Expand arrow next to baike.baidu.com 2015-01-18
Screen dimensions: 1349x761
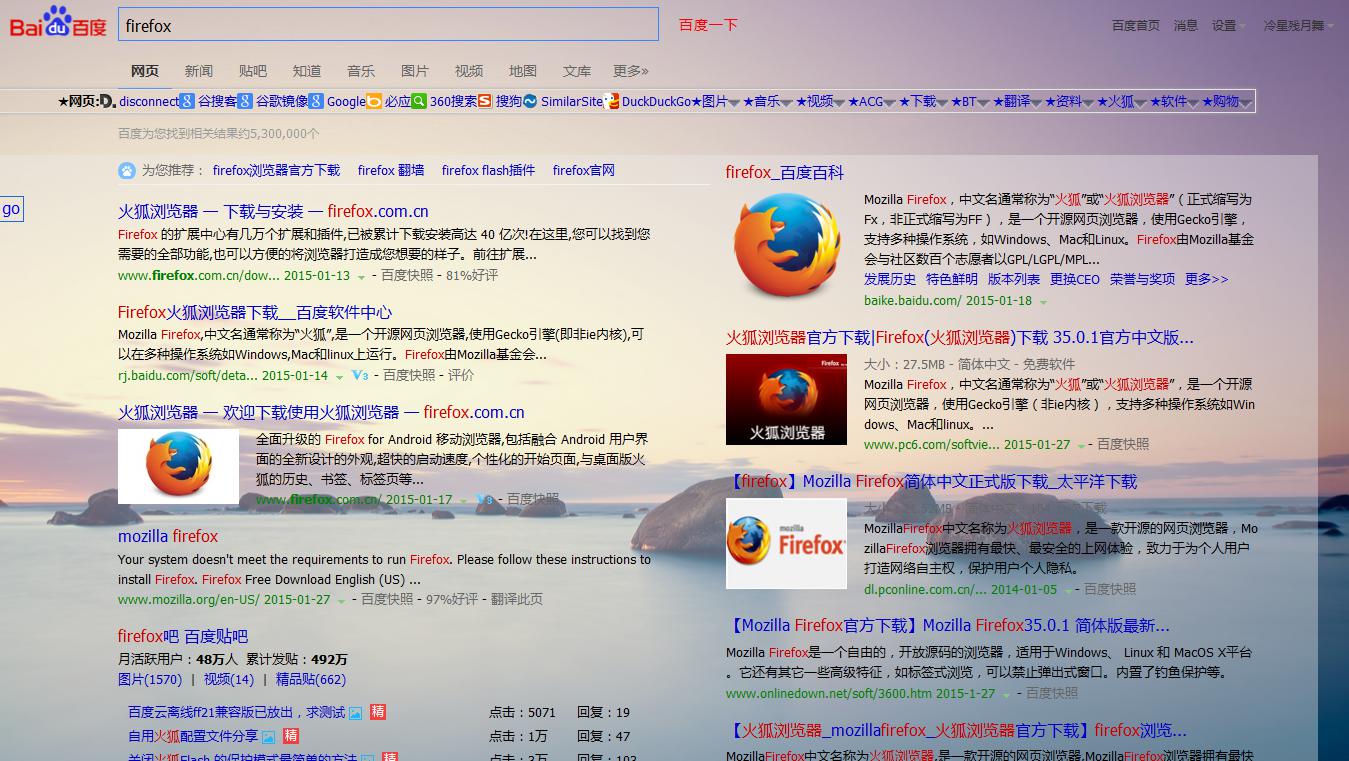(x=1043, y=302)
